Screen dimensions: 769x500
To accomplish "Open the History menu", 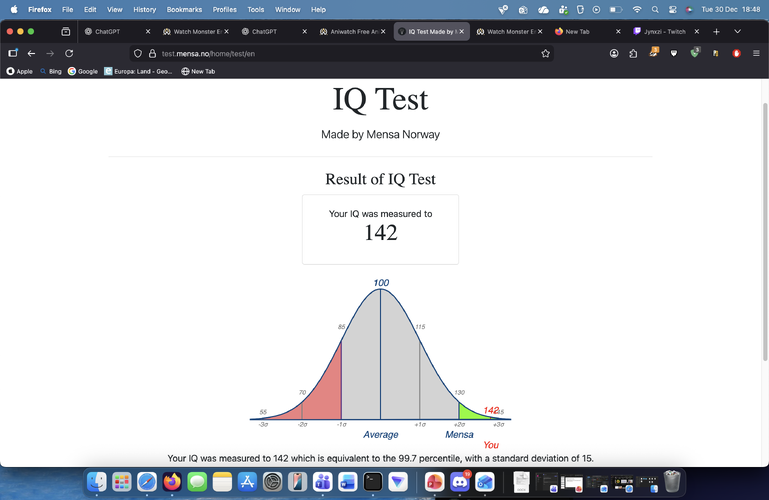I will pos(145,9).
